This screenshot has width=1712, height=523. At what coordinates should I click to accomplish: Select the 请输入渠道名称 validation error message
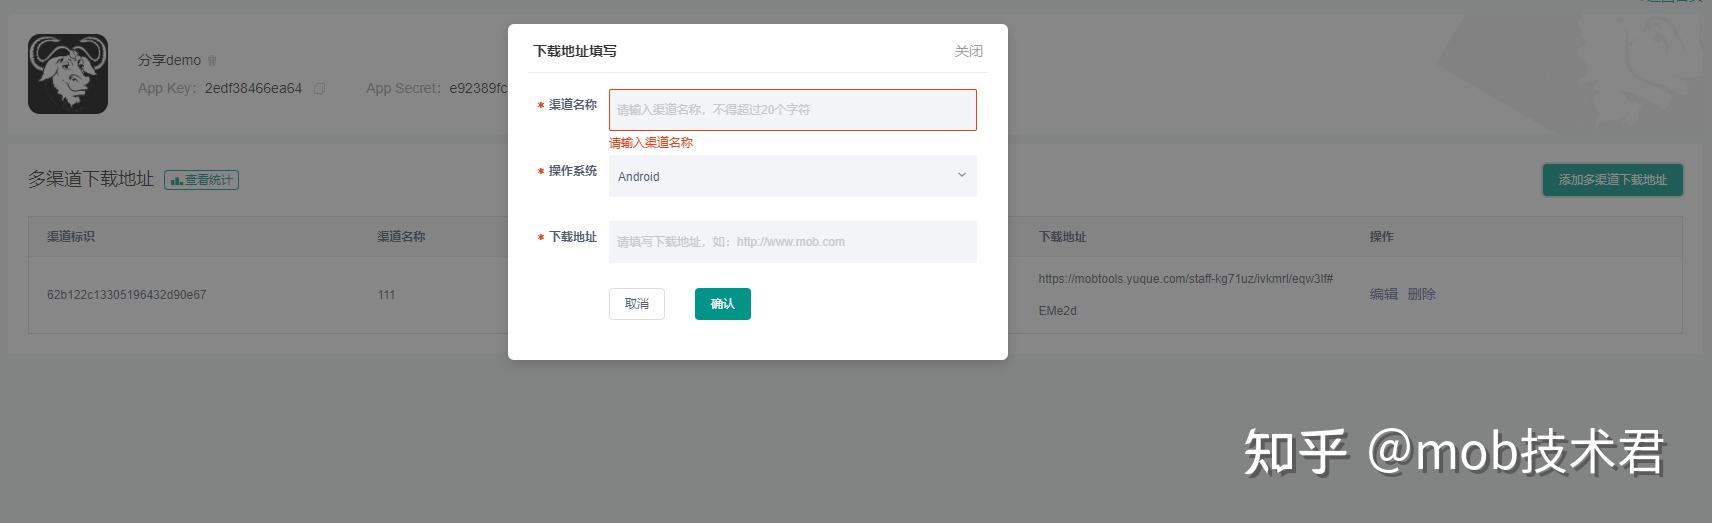tap(651, 143)
